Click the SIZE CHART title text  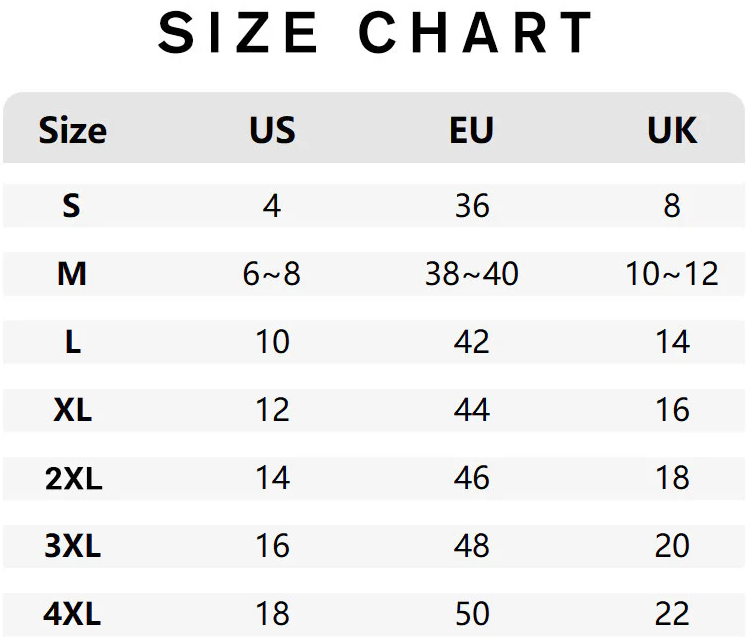pos(376,34)
